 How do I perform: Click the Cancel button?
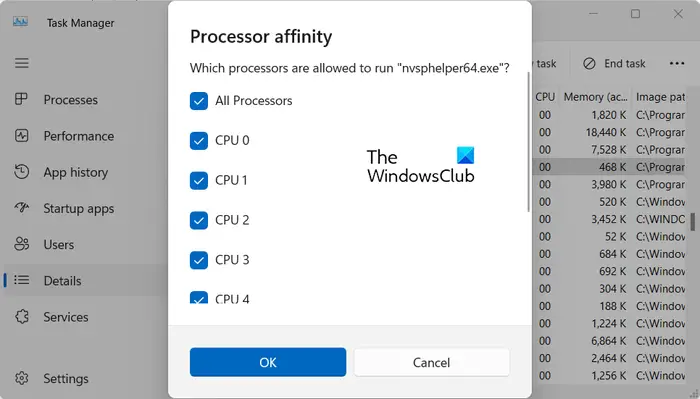[x=431, y=362]
